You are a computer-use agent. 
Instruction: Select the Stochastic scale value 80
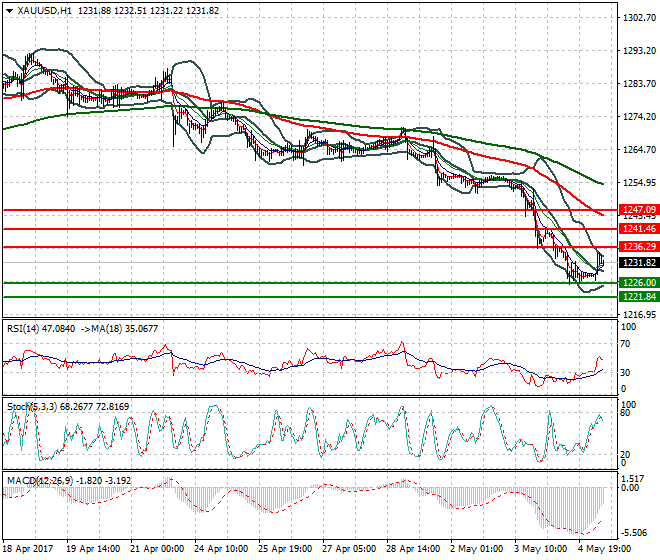point(625,413)
